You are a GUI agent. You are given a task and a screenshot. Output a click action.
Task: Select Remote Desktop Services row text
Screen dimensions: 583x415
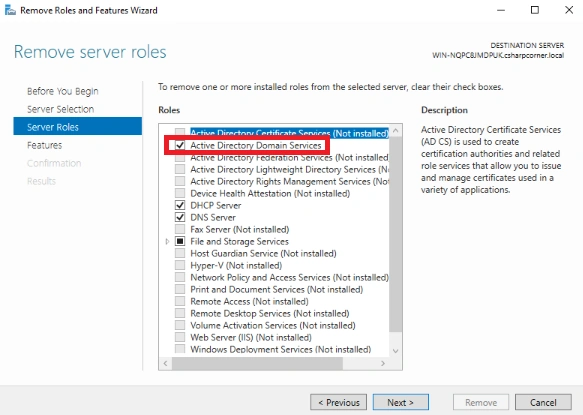[x=270, y=313]
